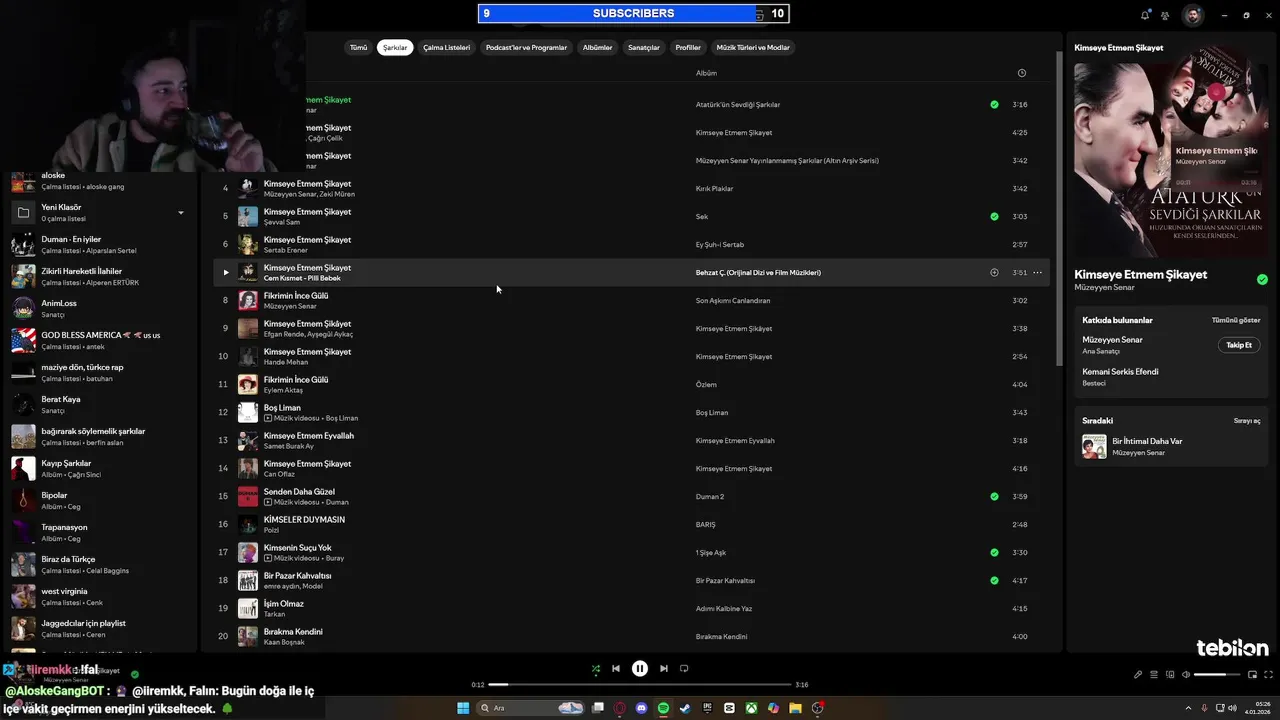This screenshot has width=1280, height=720.
Task: Click the Spotify icon in taskbar
Action: 663,708
